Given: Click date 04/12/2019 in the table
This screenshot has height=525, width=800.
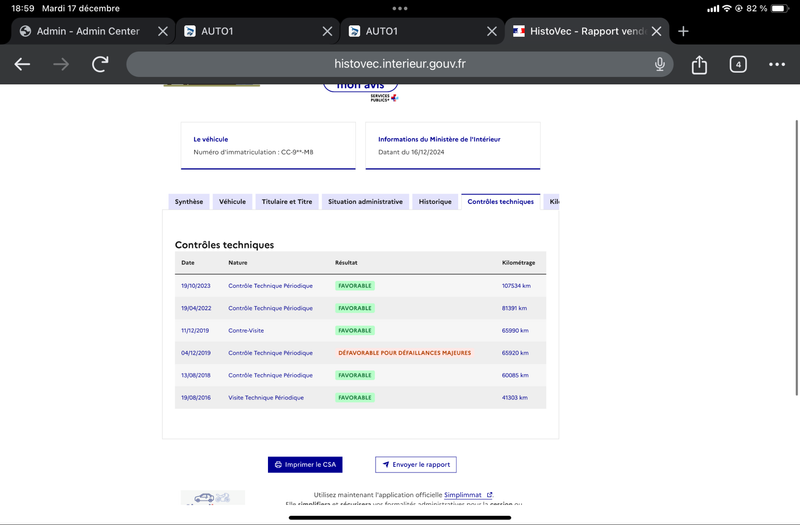Looking at the screenshot, I should pyautogui.click(x=196, y=353).
